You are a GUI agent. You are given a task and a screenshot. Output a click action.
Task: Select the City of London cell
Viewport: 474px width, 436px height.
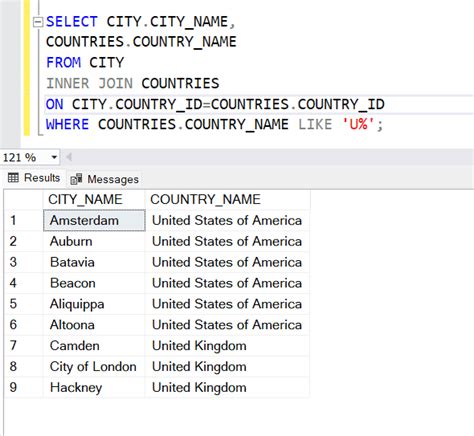tap(94, 367)
